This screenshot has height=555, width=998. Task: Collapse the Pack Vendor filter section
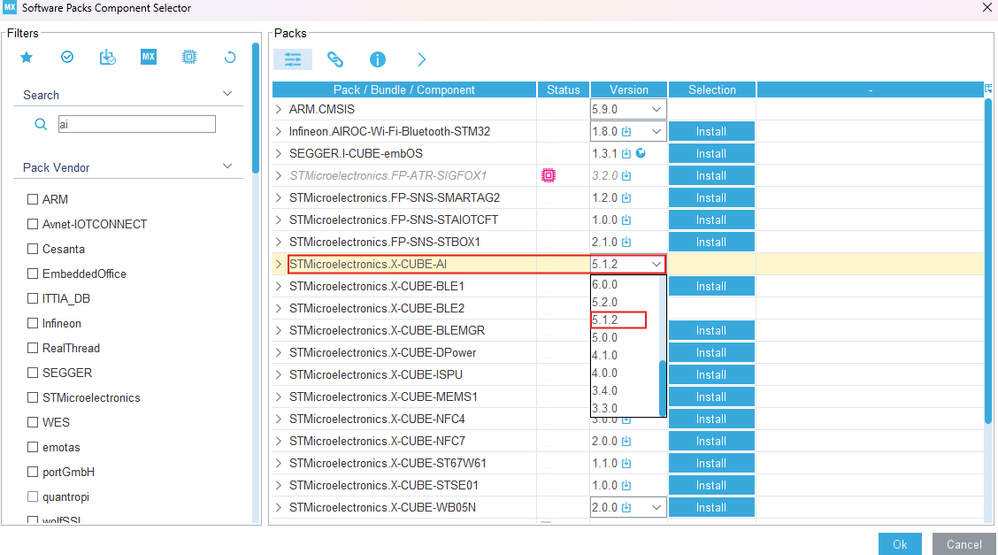[x=227, y=167]
